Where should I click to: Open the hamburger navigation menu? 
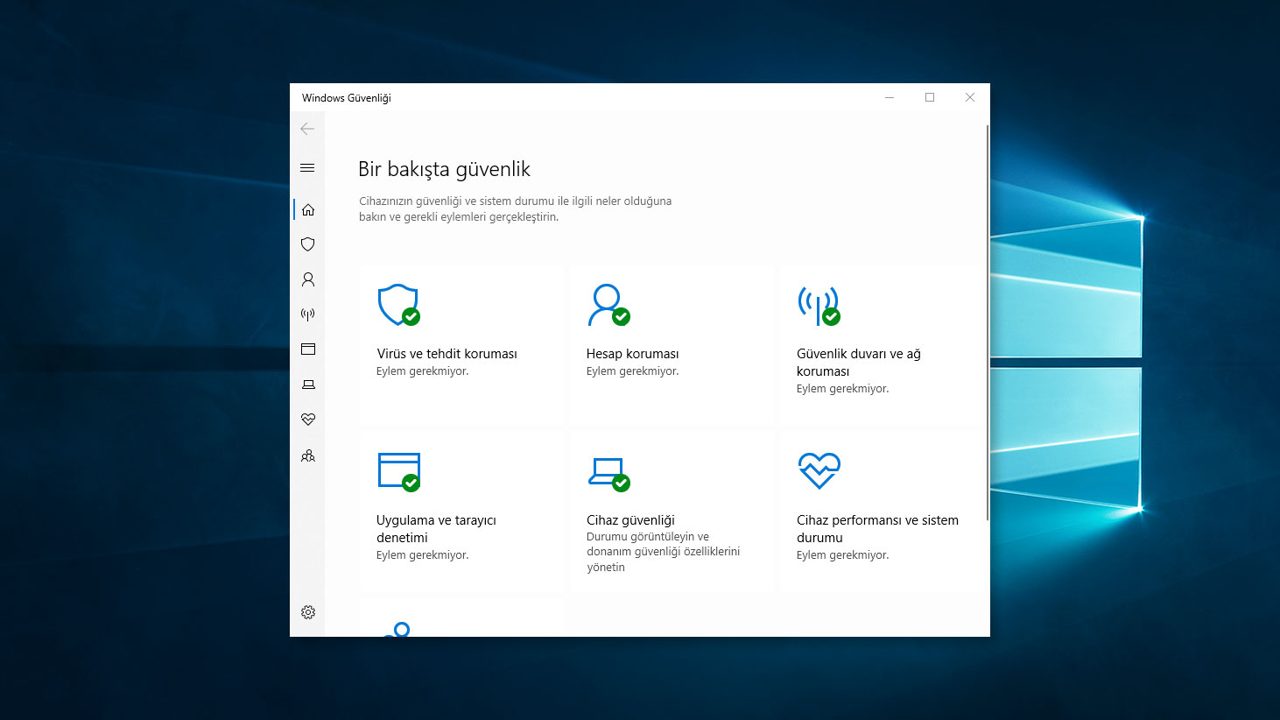pyautogui.click(x=307, y=168)
